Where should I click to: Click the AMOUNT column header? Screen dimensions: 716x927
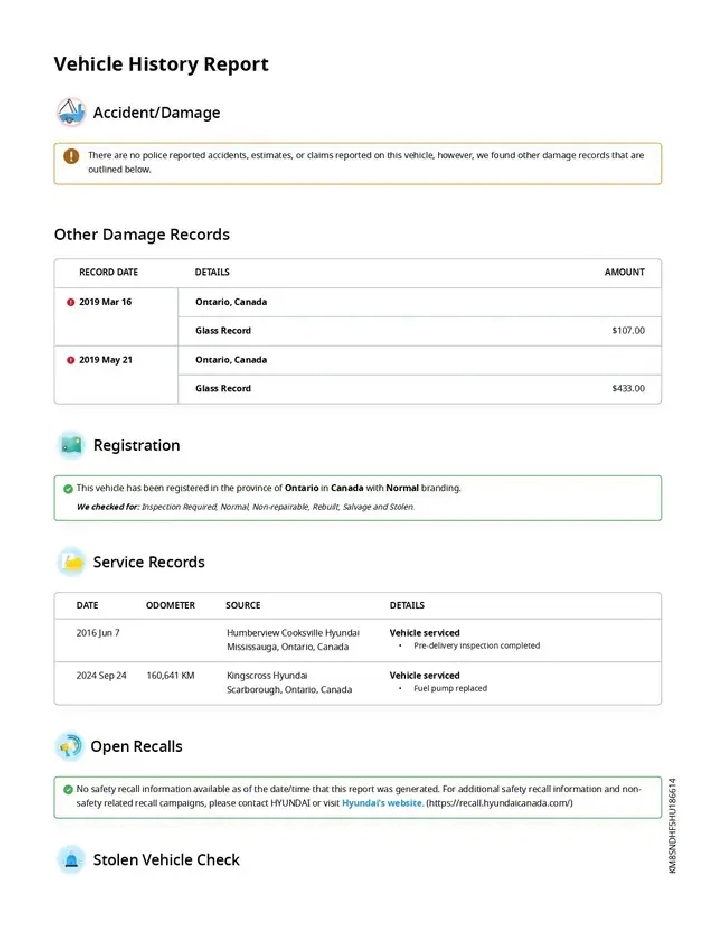[624, 272]
